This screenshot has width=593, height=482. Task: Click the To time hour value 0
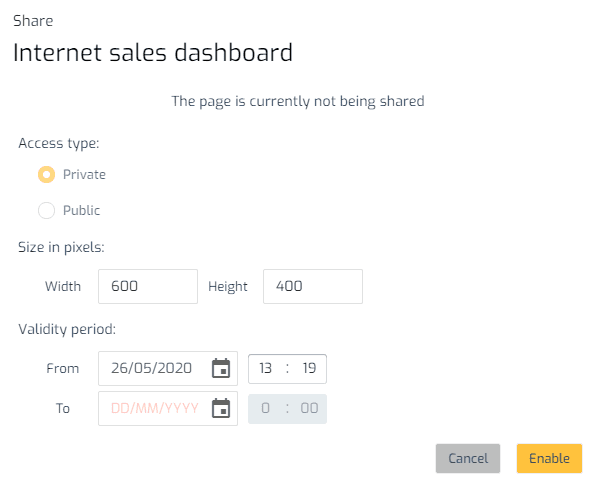point(265,408)
